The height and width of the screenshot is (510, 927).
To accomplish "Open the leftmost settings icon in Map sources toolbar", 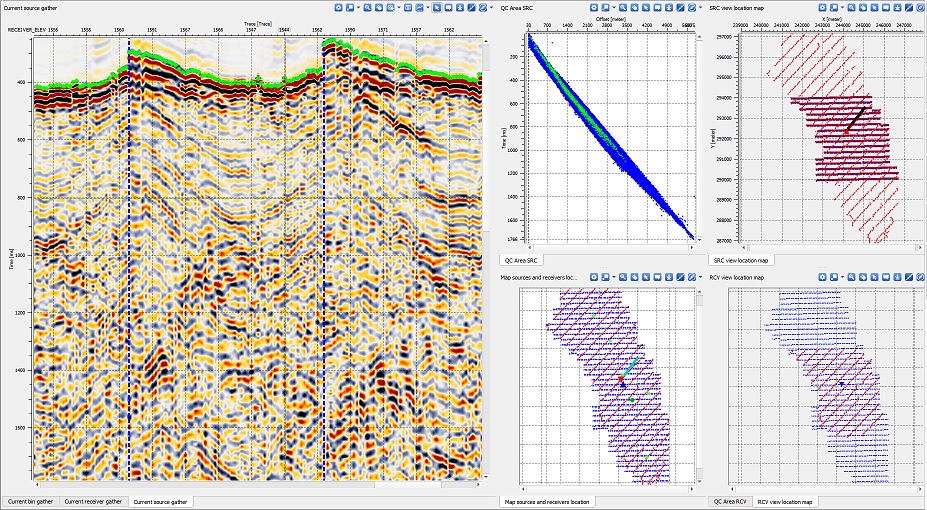I will point(593,277).
